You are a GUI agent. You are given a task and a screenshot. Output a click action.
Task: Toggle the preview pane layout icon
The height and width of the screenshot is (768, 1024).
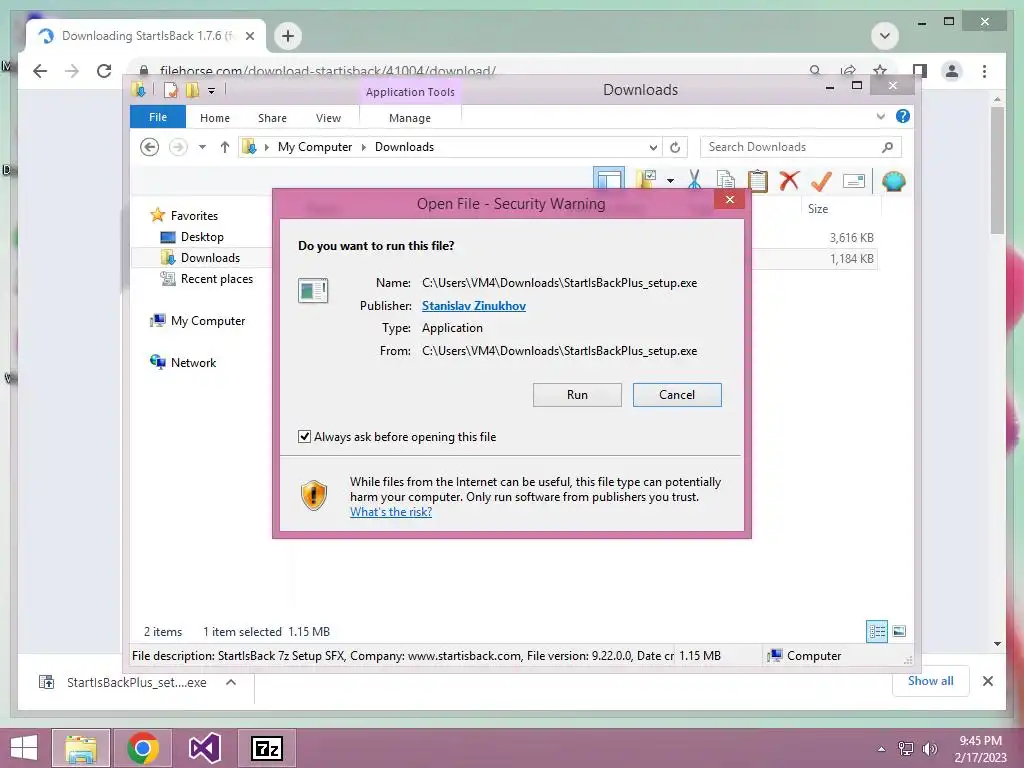[609, 178]
